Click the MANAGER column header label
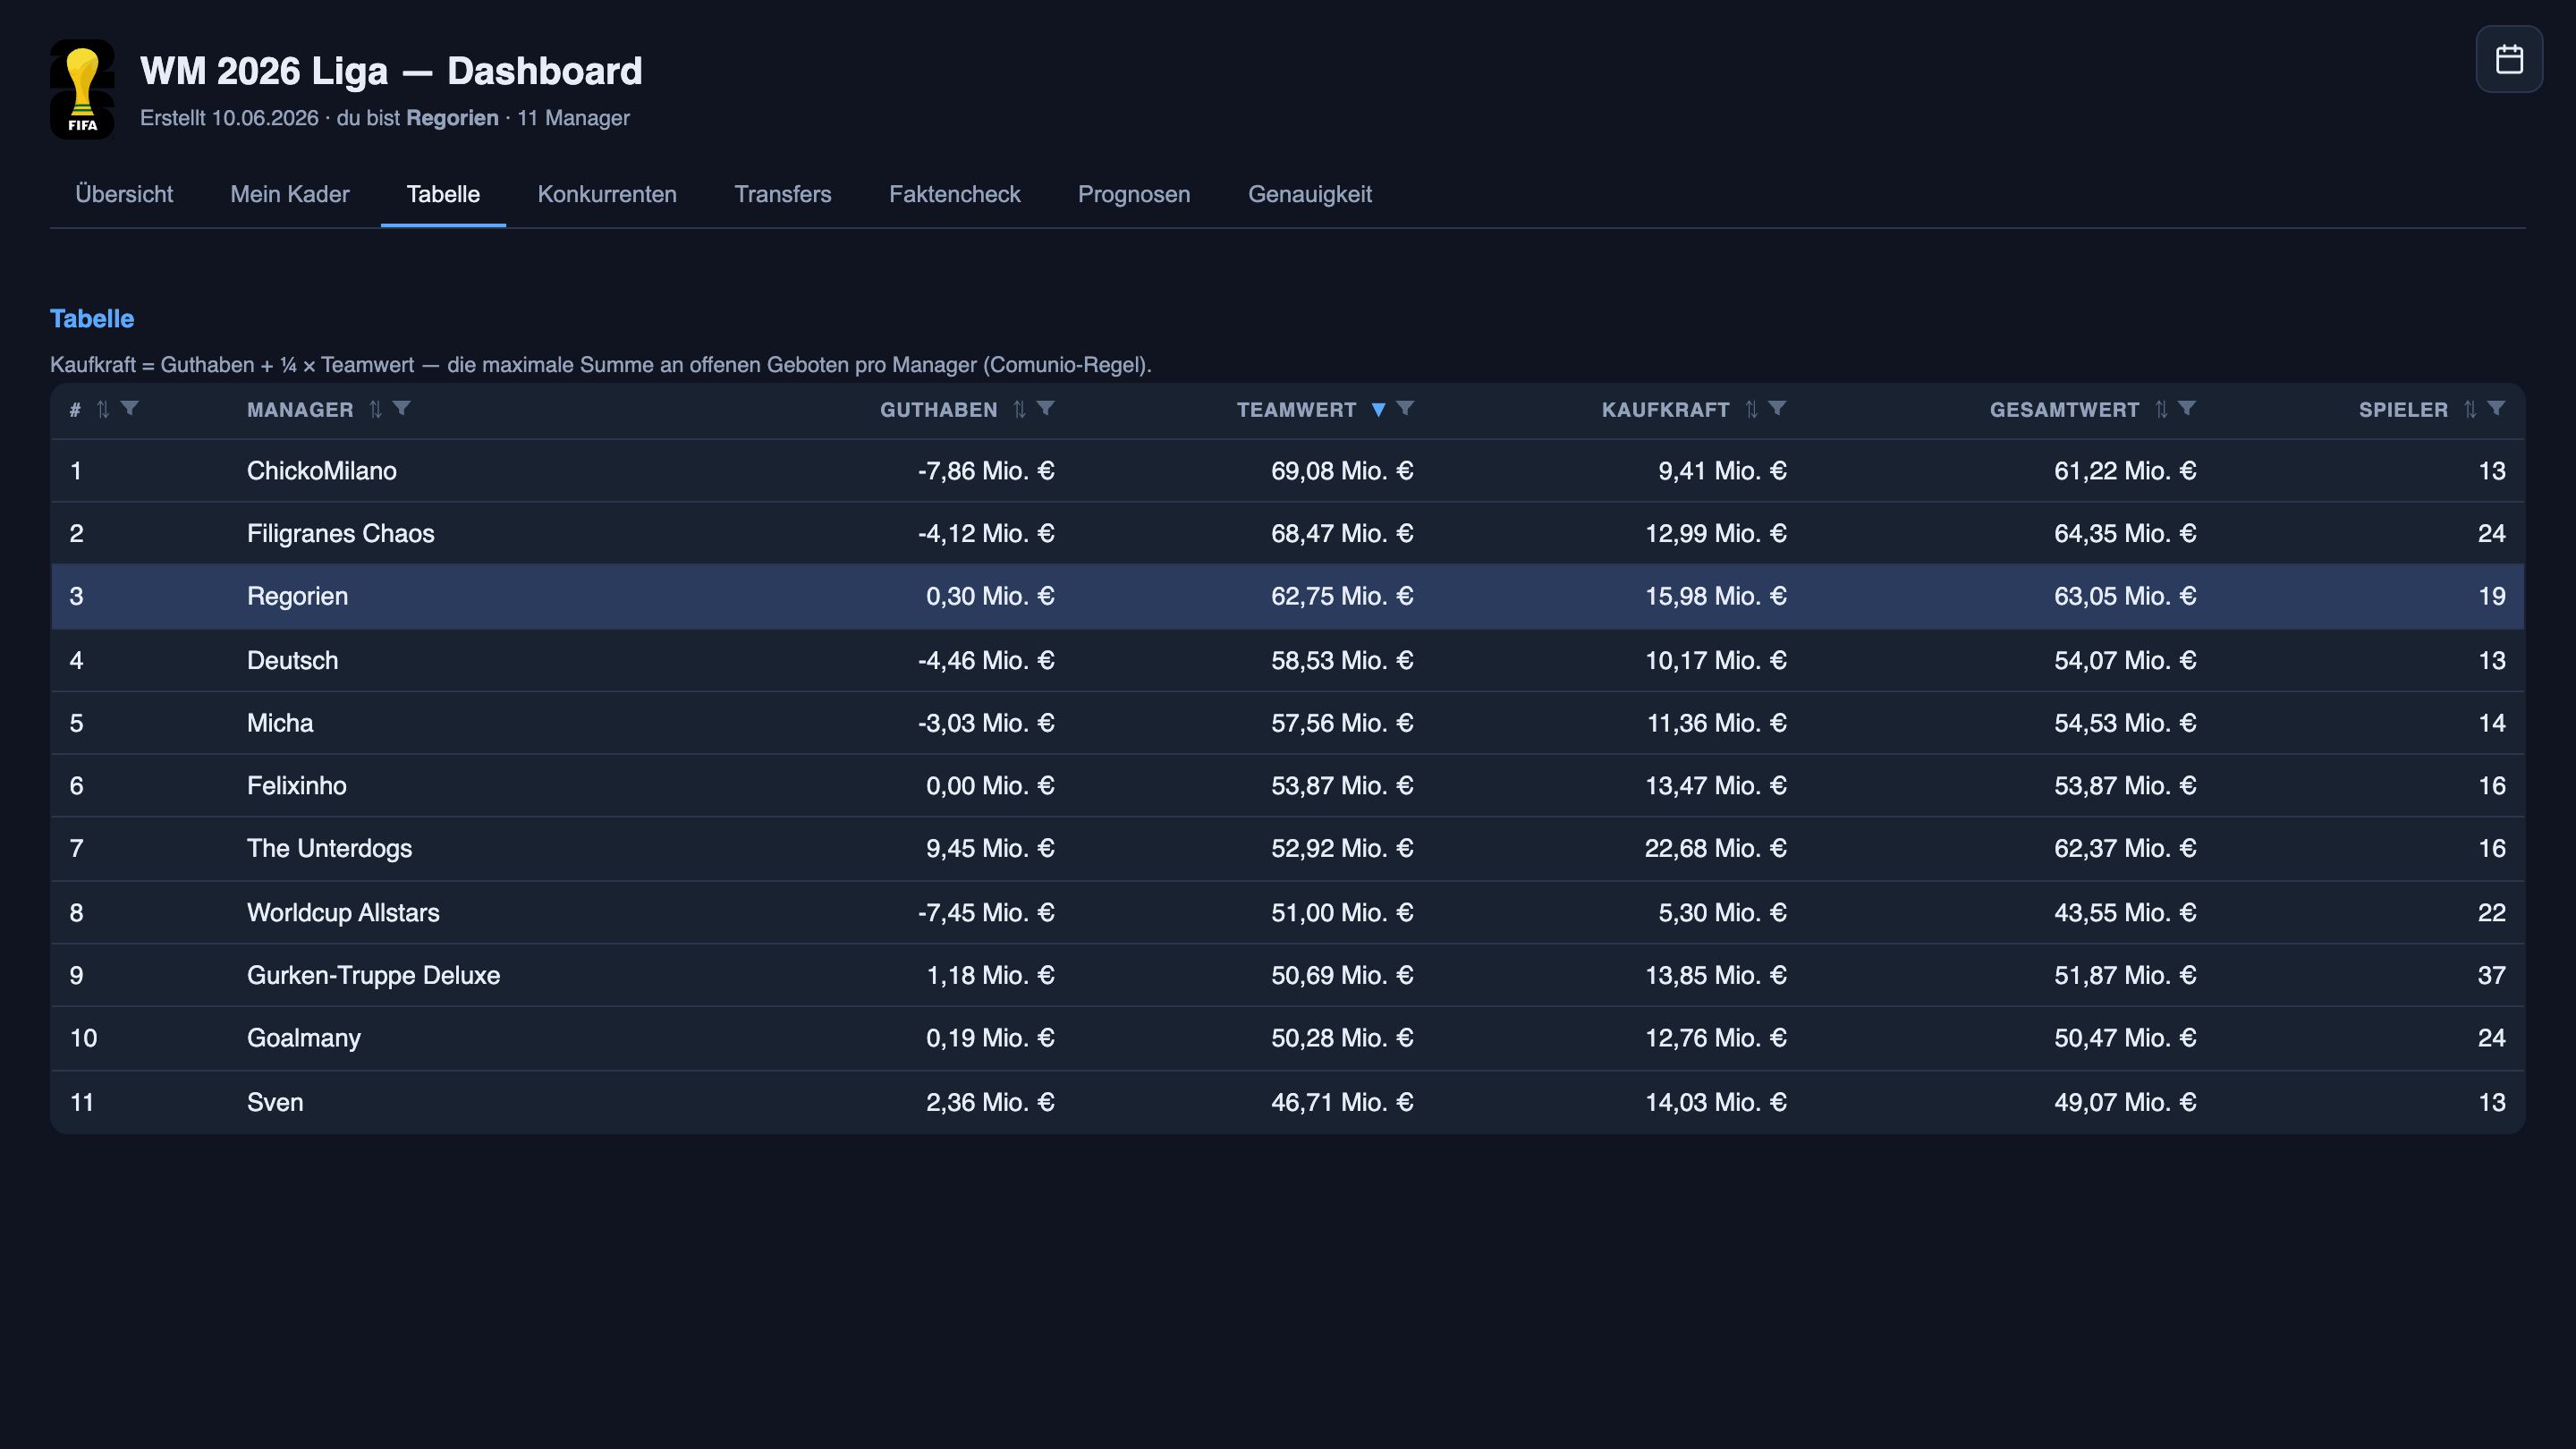The image size is (2576, 1449). pyautogui.click(x=300, y=410)
